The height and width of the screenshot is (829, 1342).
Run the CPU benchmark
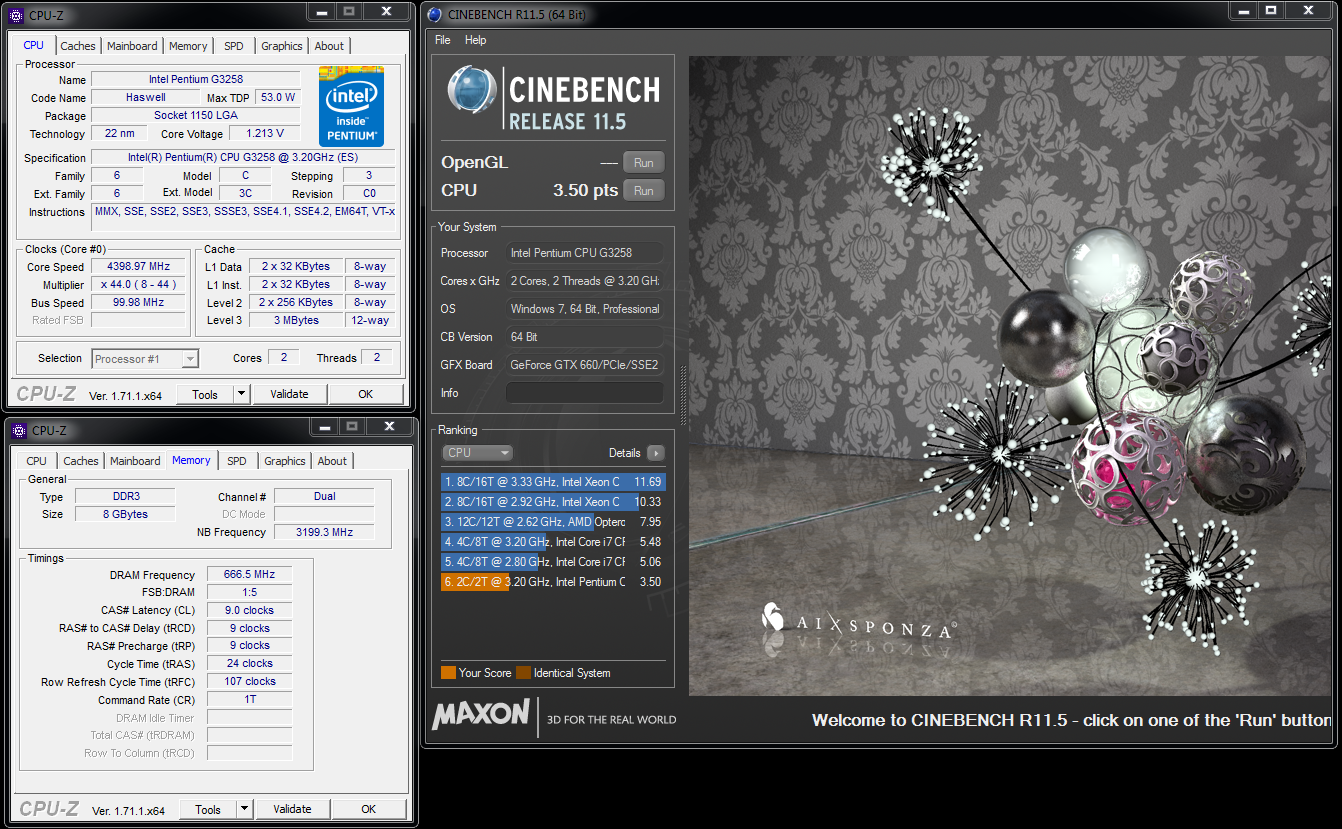(644, 190)
